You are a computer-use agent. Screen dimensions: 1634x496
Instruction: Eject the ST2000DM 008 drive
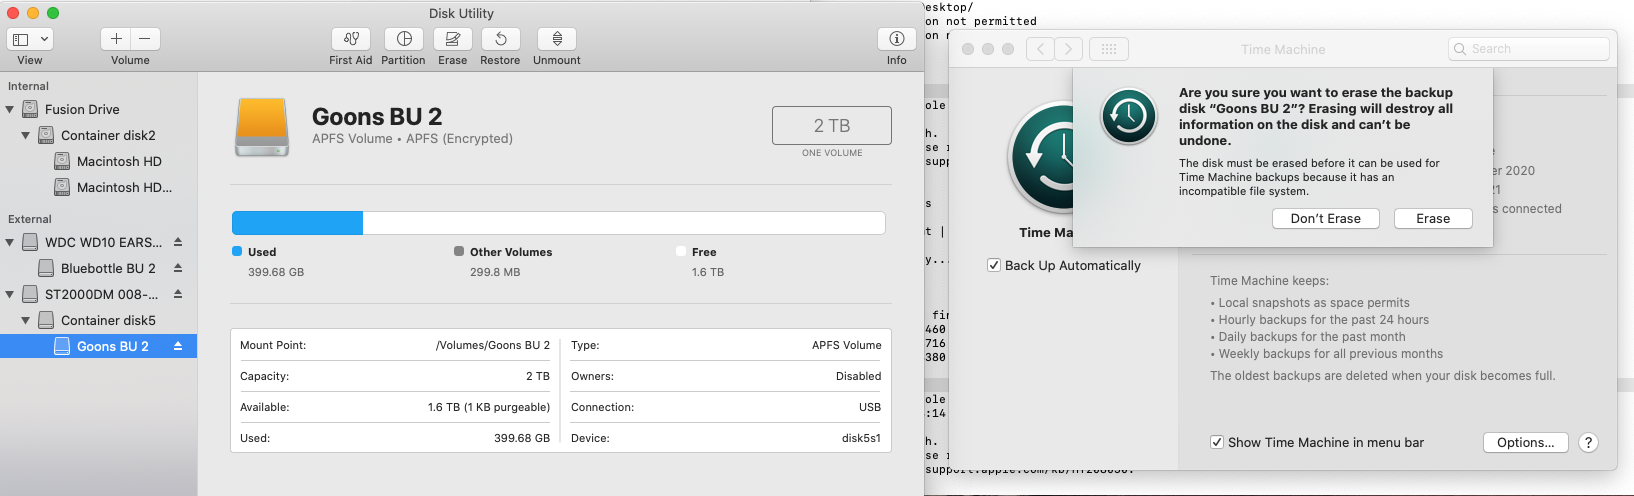pos(178,294)
